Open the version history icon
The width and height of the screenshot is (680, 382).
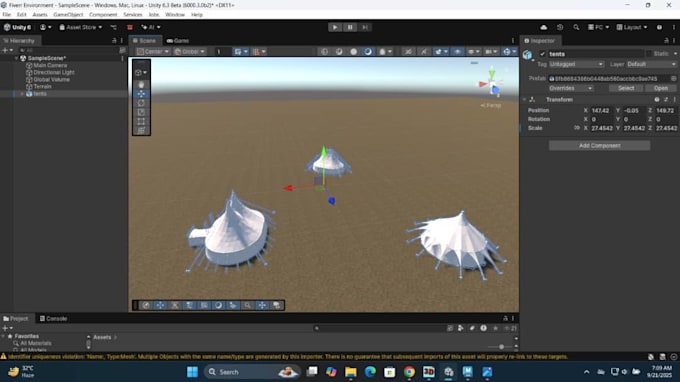(x=560, y=27)
